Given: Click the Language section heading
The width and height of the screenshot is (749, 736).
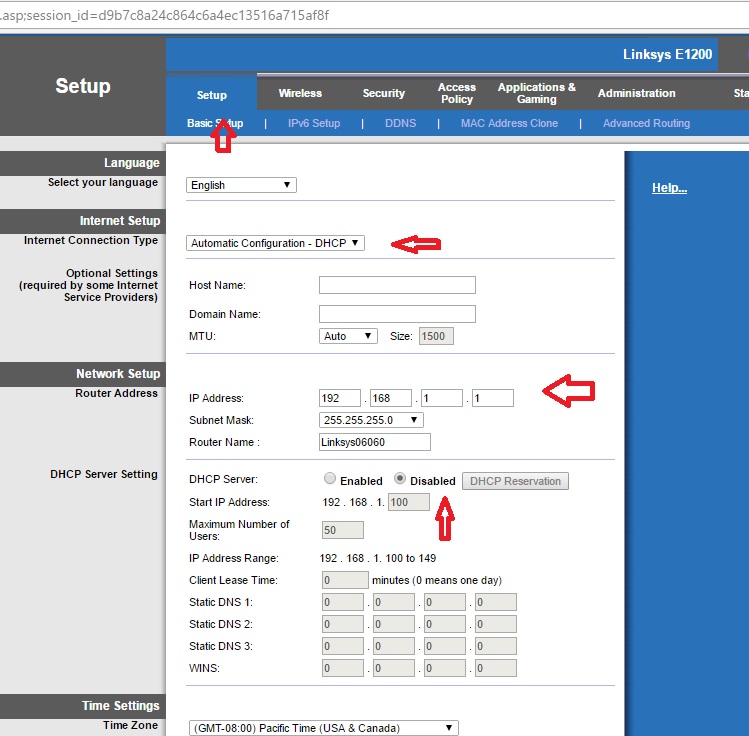Looking at the screenshot, I should [x=132, y=163].
